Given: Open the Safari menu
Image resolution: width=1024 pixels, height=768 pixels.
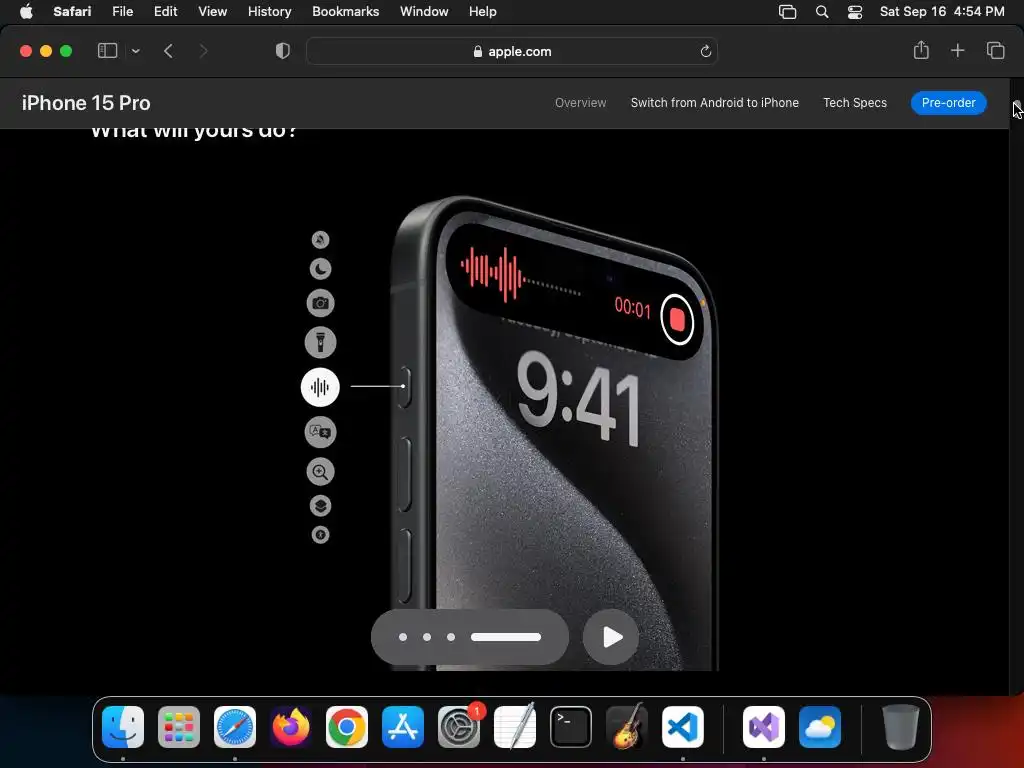Looking at the screenshot, I should (72, 11).
